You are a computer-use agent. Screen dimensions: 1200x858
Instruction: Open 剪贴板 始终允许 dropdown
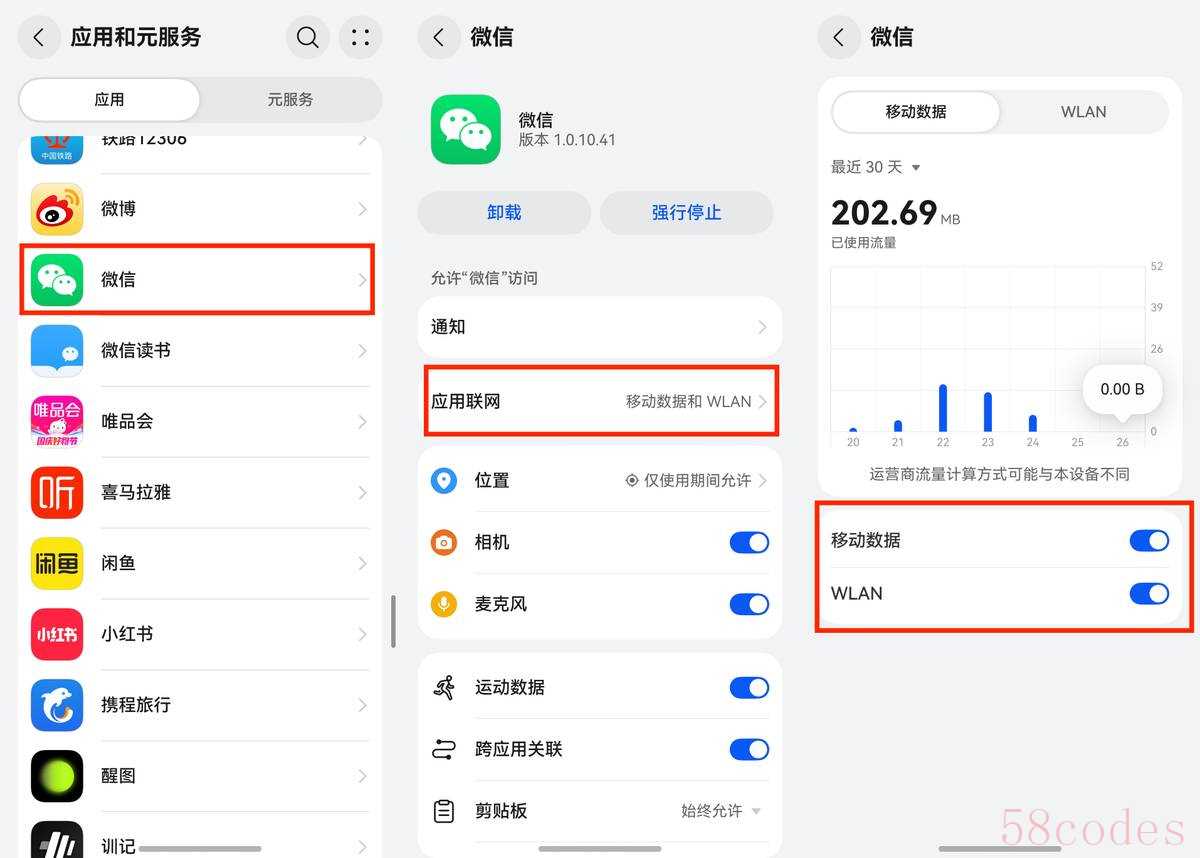(721, 811)
